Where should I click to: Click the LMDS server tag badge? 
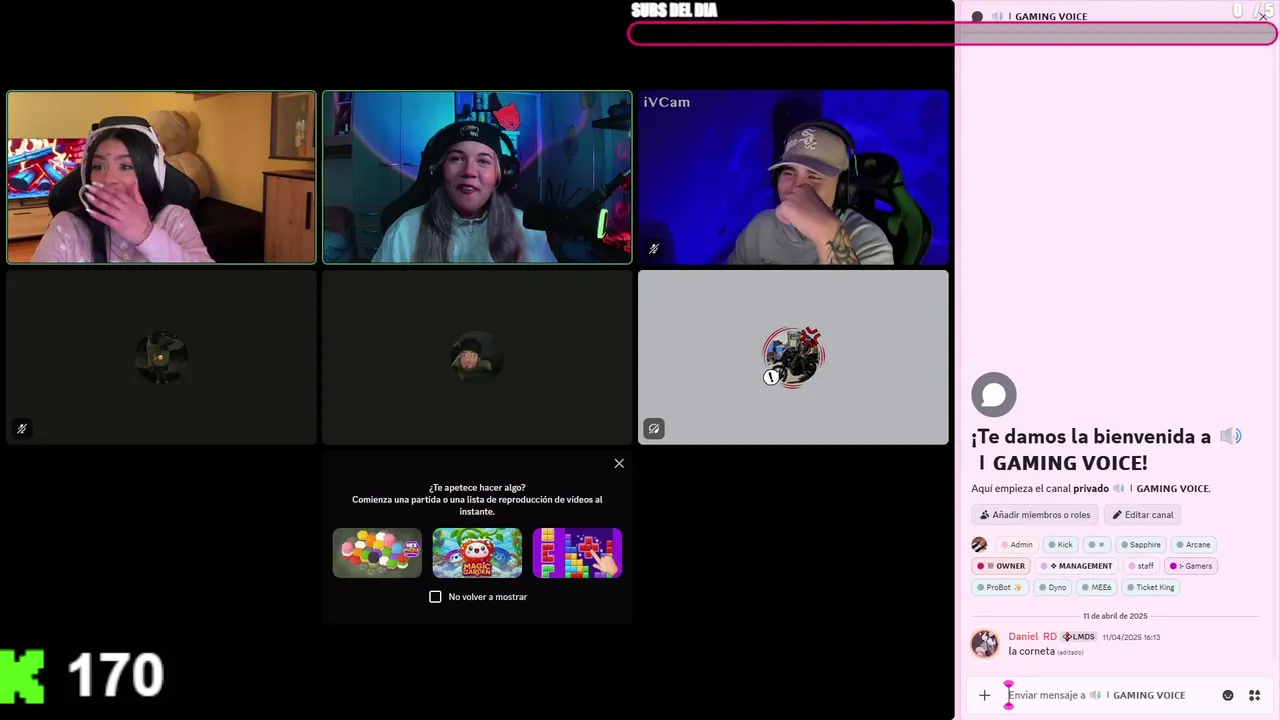tap(1079, 637)
